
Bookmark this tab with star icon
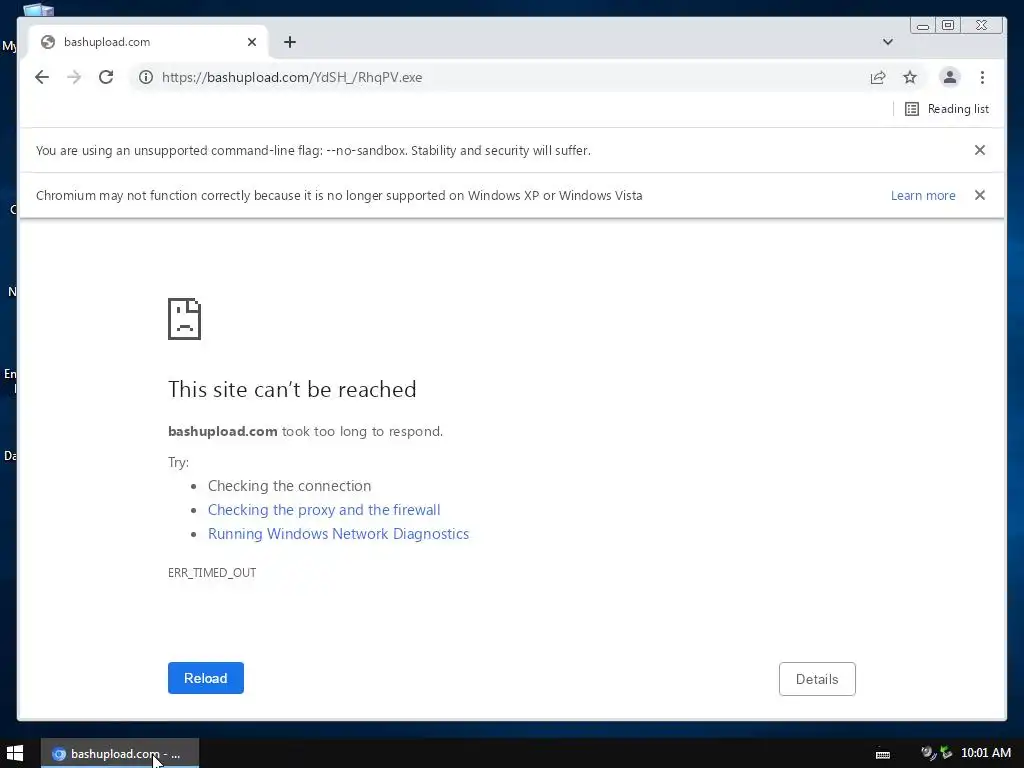pos(910,77)
